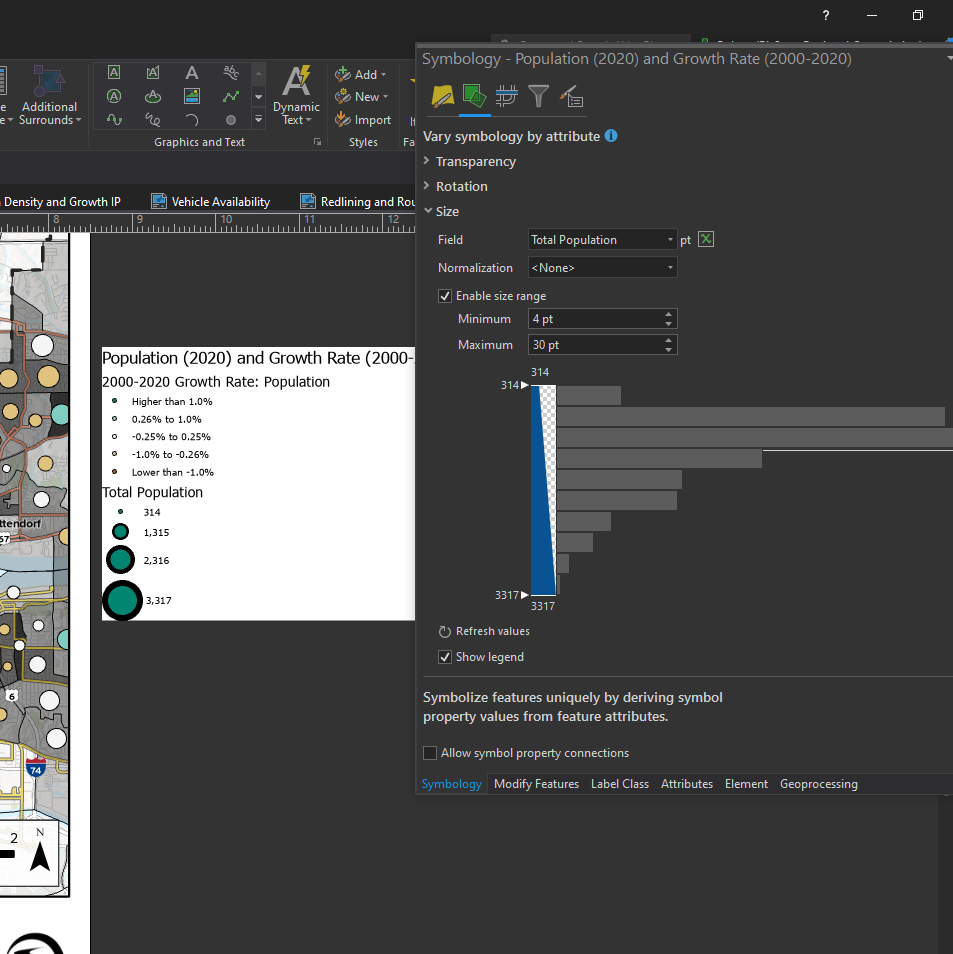Increment the Maximum size value with its up stepper
This screenshot has height=954, width=953.
click(668, 340)
